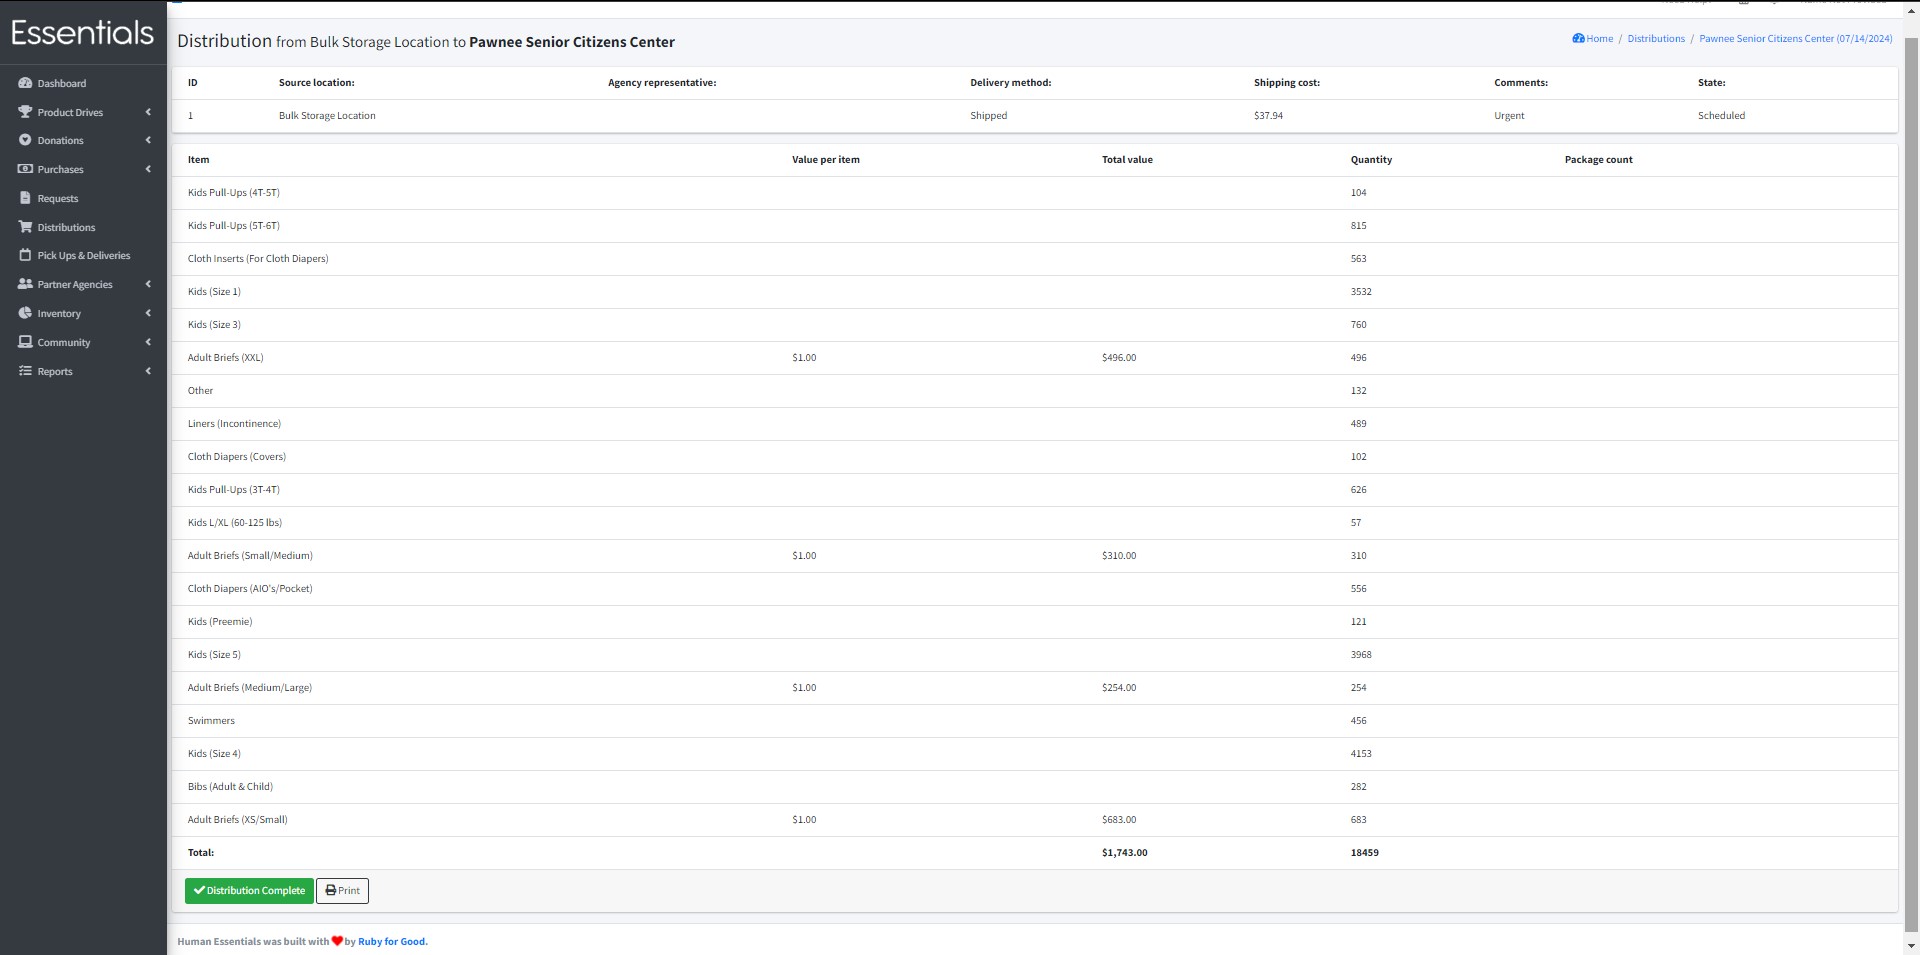Click the Reports list icon
The width and height of the screenshot is (1920, 955).
tap(25, 371)
